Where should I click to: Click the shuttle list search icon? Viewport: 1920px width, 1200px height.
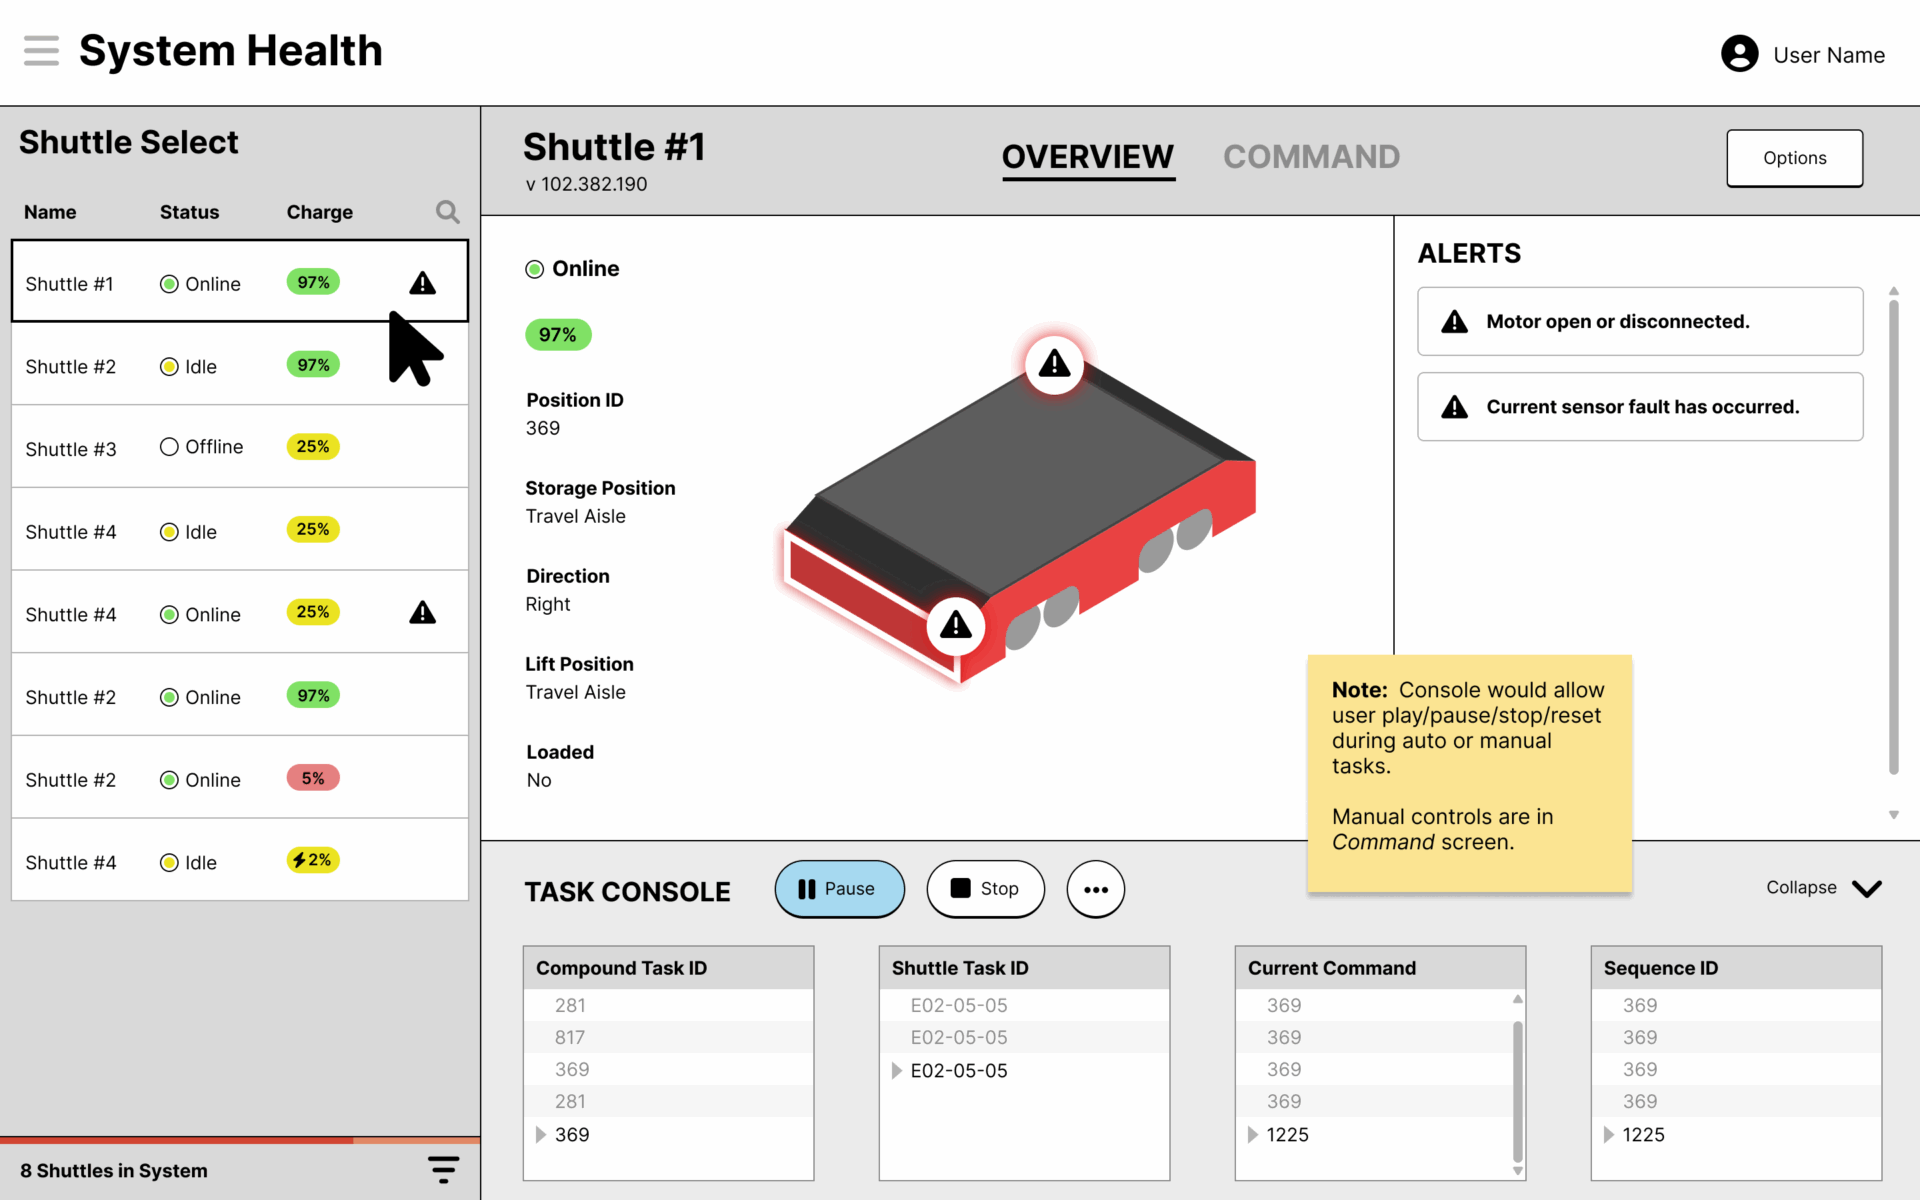[x=447, y=212]
